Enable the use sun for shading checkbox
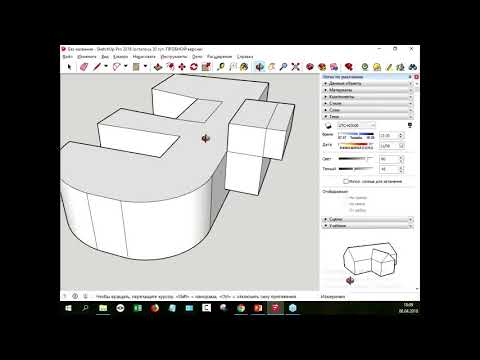The image size is (480, 360). pos(346,181)
